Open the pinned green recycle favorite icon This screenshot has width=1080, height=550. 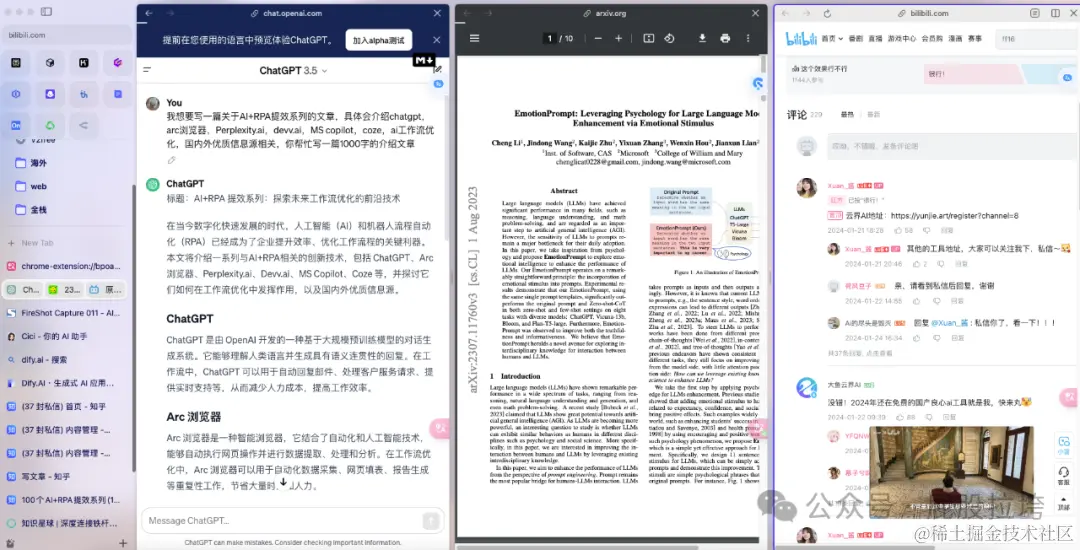50,125
